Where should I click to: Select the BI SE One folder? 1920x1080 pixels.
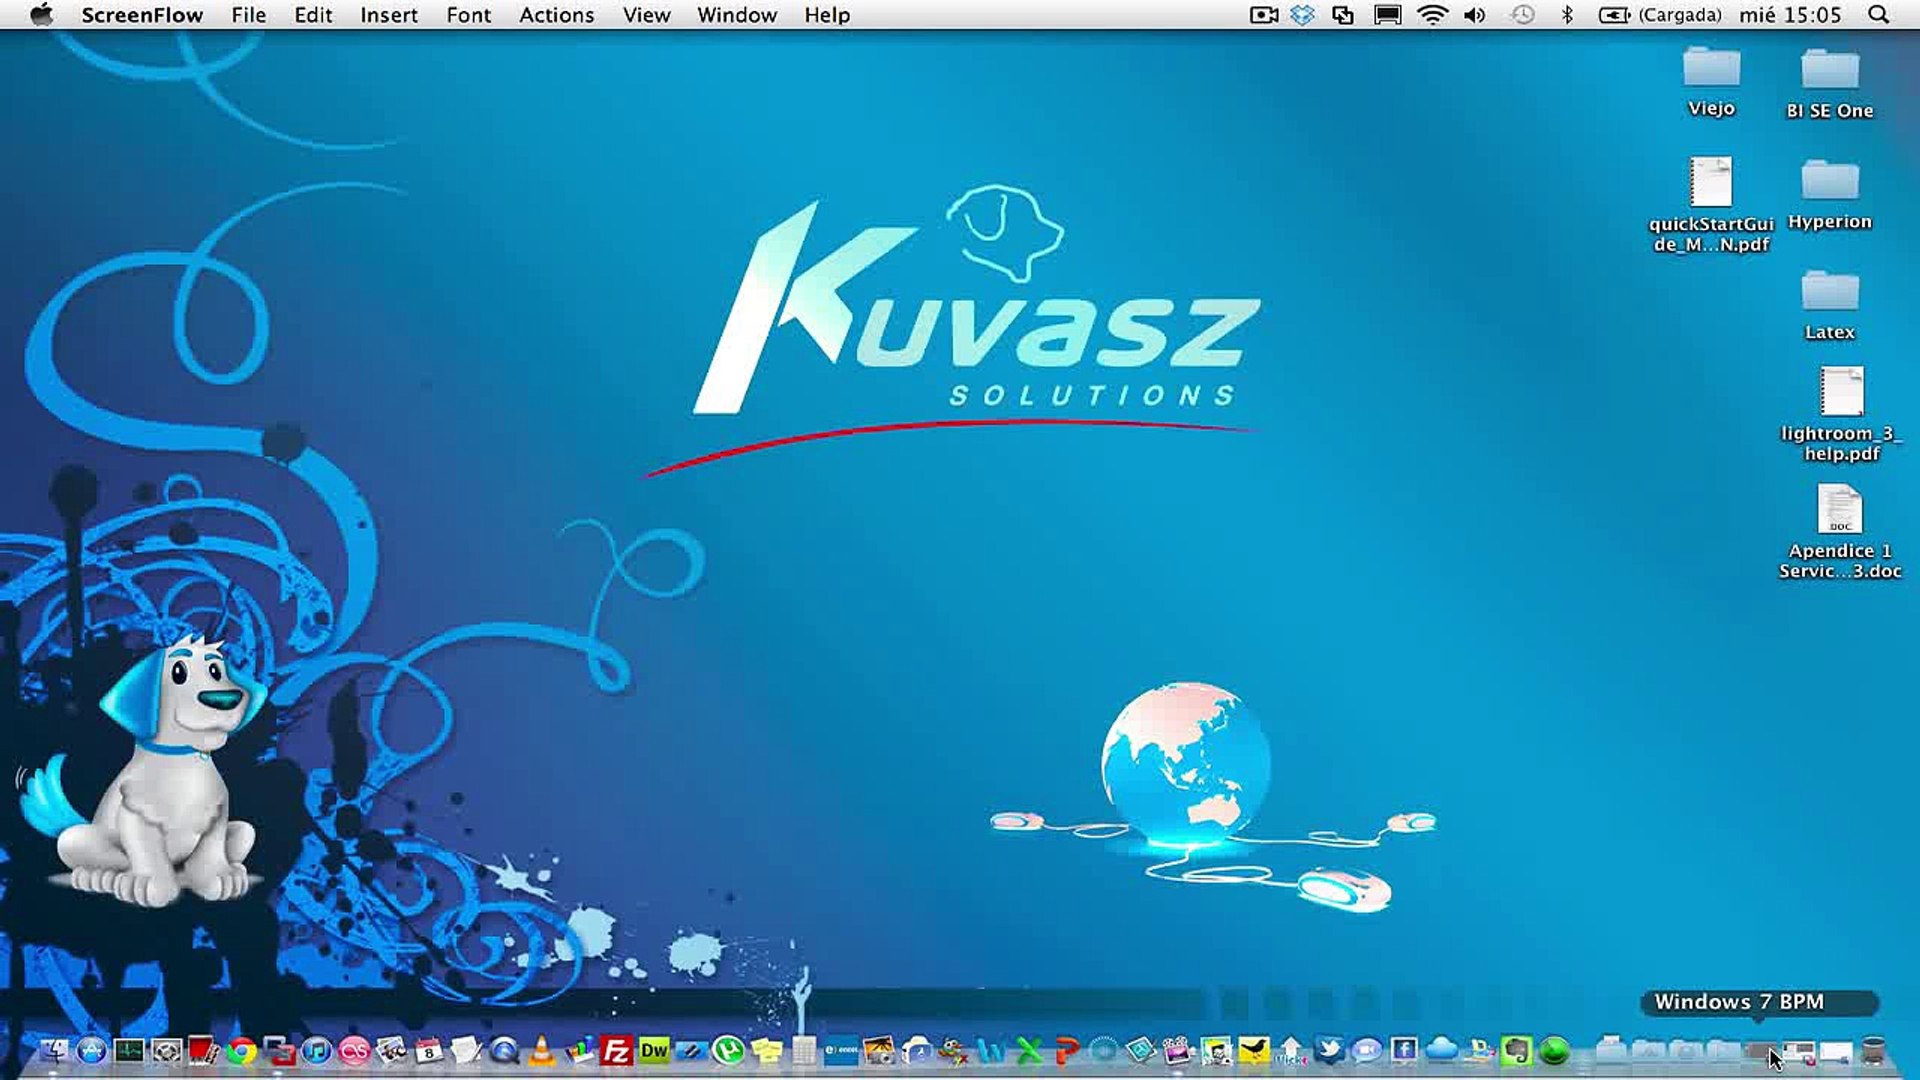click(1830, 83)
